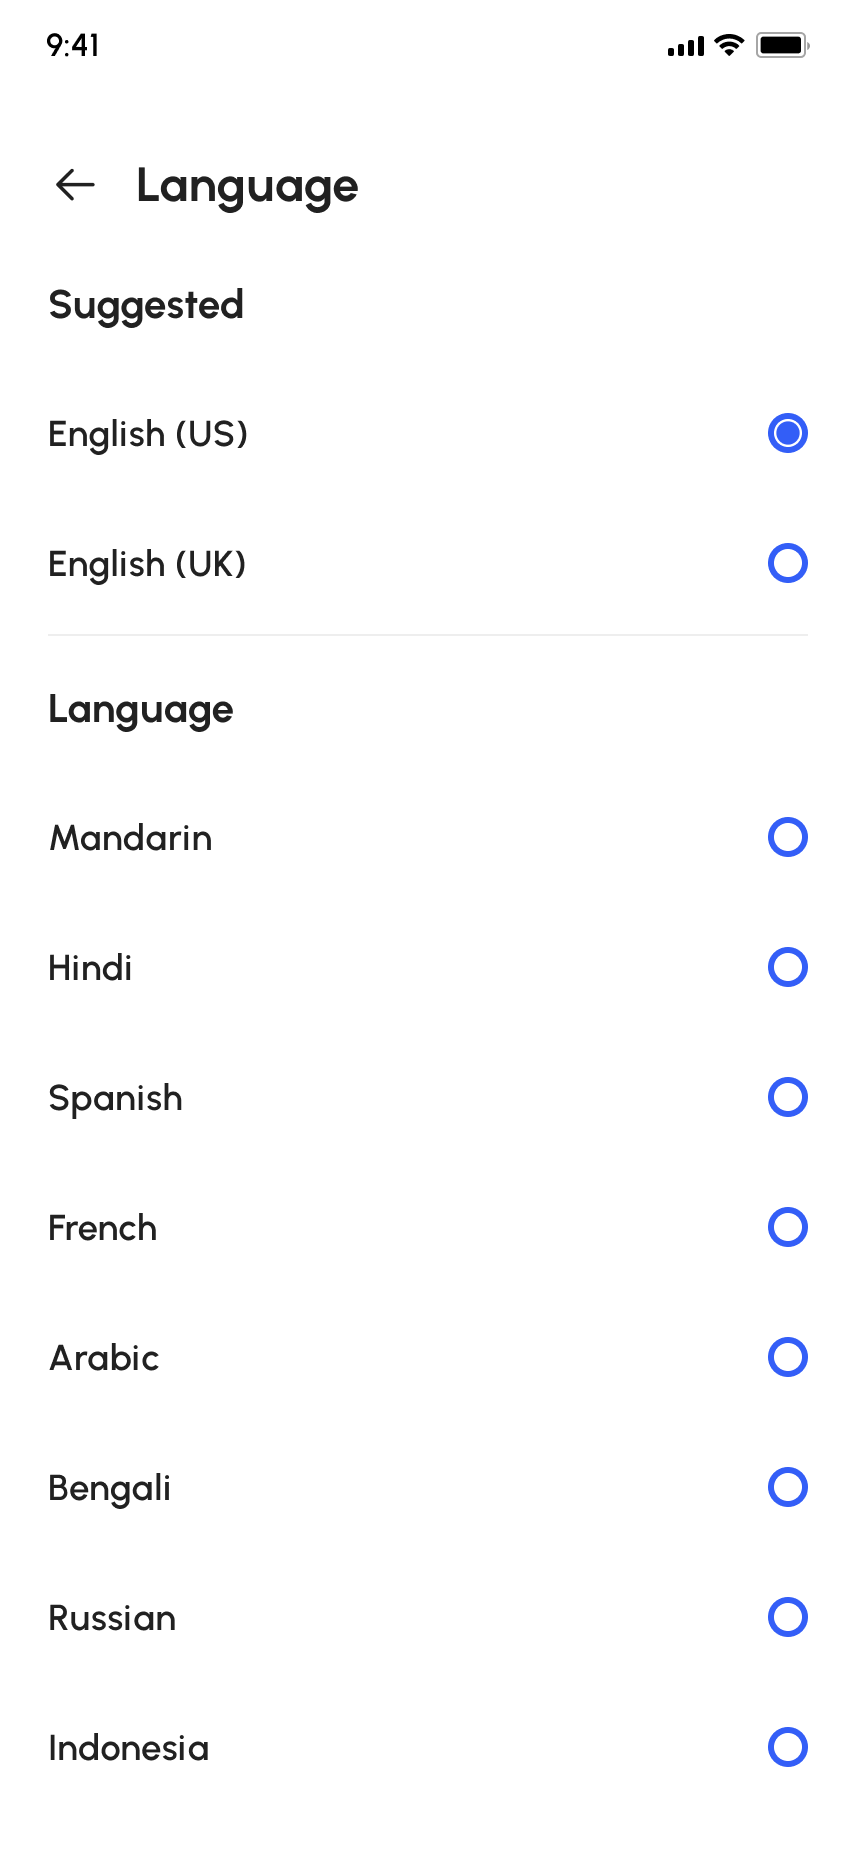Tap the cellular signal icon

pos(686,46)
